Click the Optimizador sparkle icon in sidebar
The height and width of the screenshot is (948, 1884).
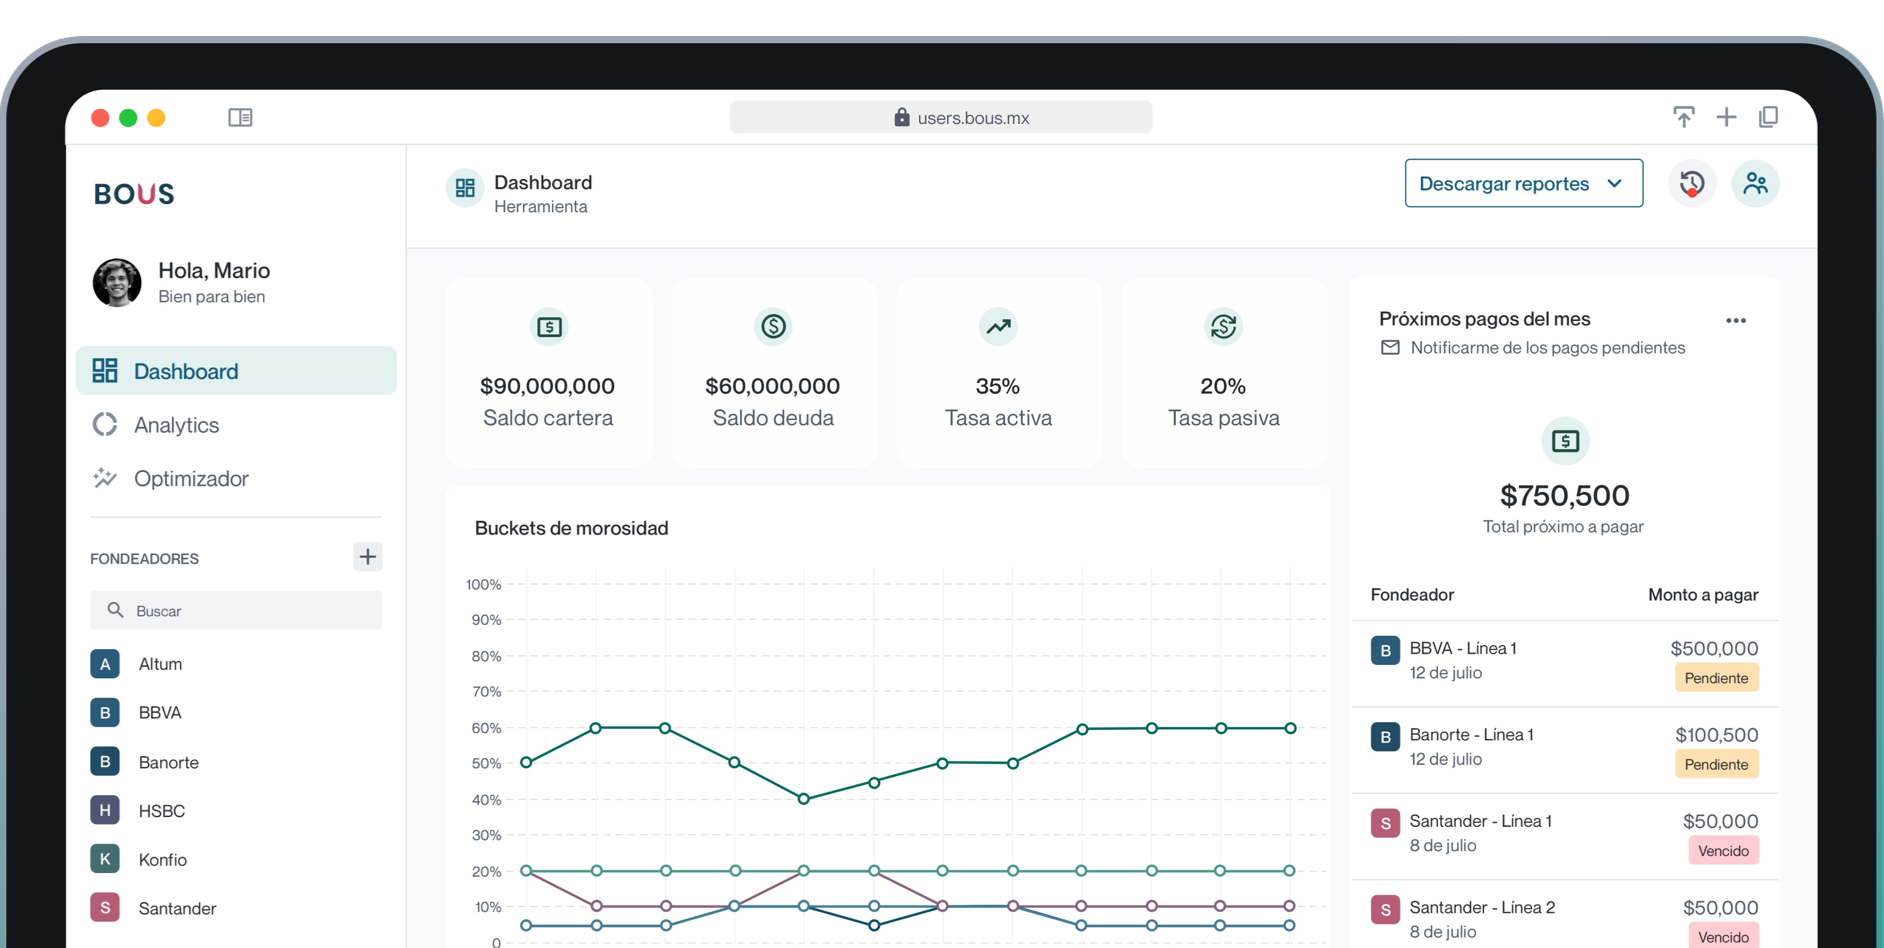point(105,478)
